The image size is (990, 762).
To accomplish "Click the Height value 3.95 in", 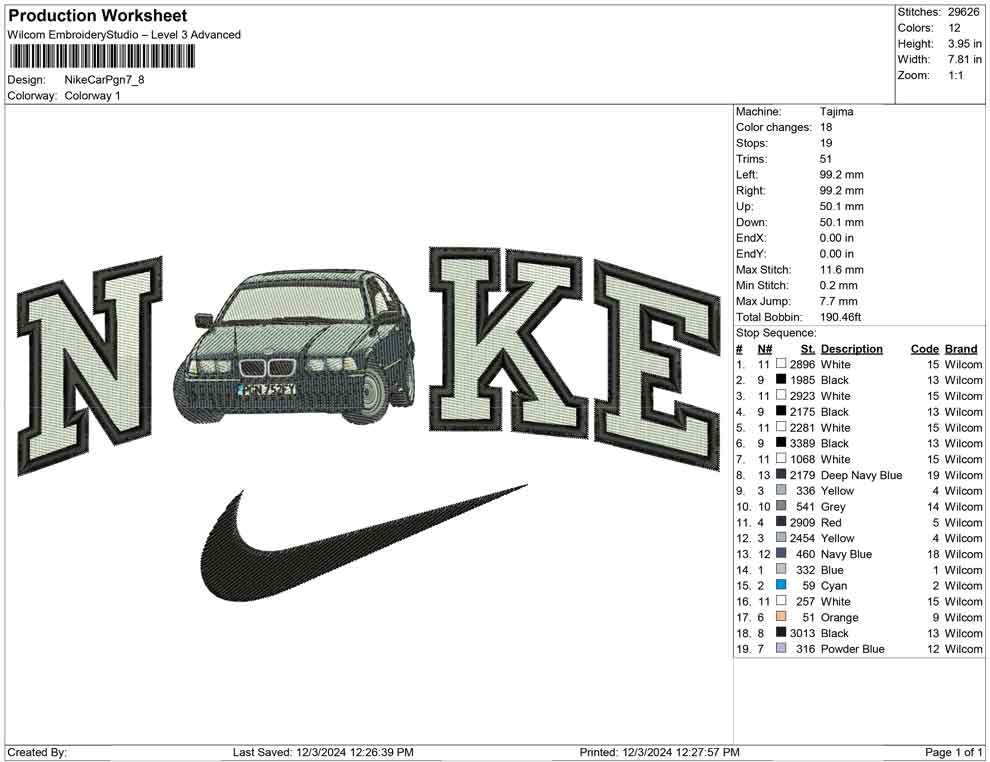I will tap(964, 44).
